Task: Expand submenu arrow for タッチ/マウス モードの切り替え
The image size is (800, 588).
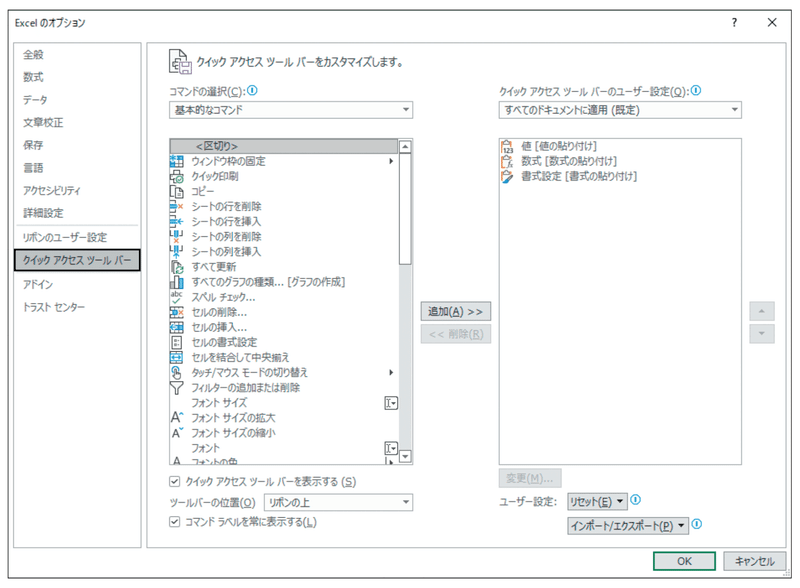Action: coord(391,373)
